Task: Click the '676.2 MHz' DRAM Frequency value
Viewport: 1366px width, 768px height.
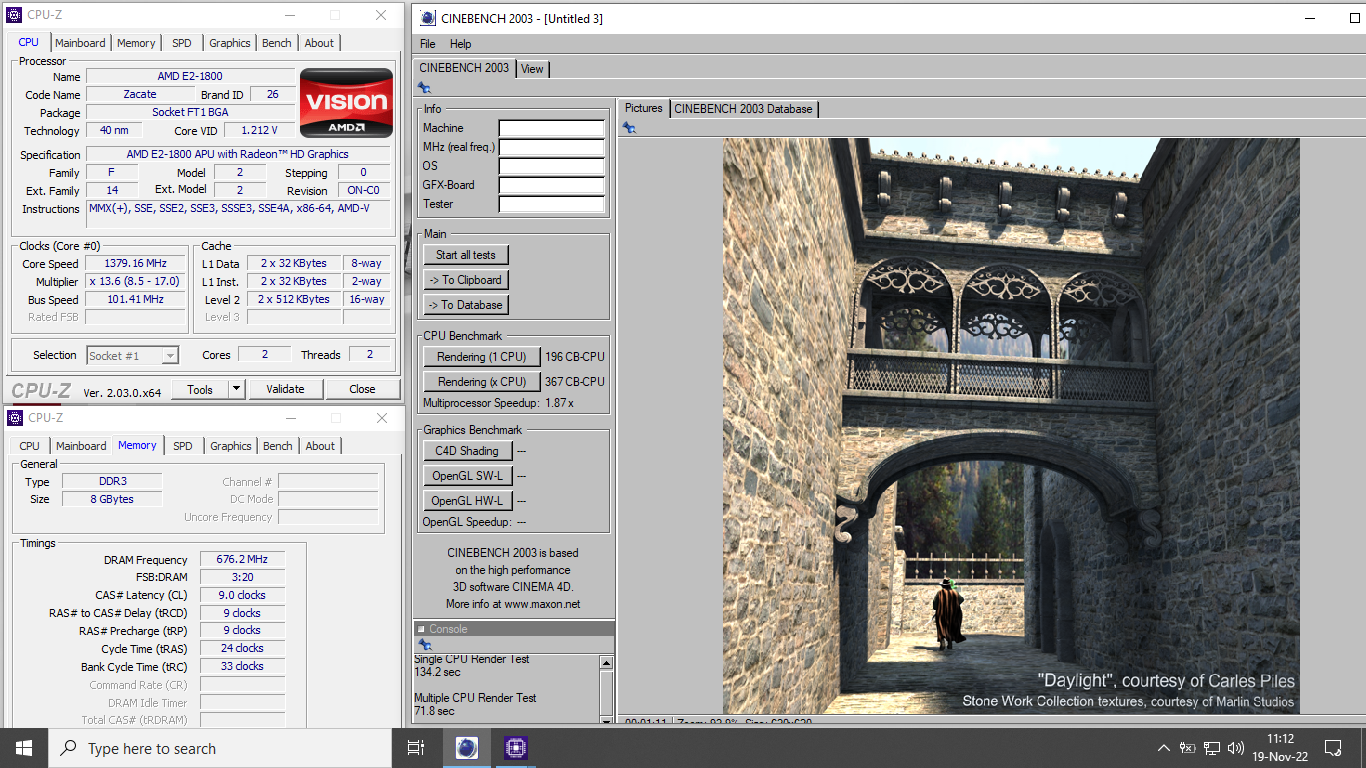Action: 242,560
